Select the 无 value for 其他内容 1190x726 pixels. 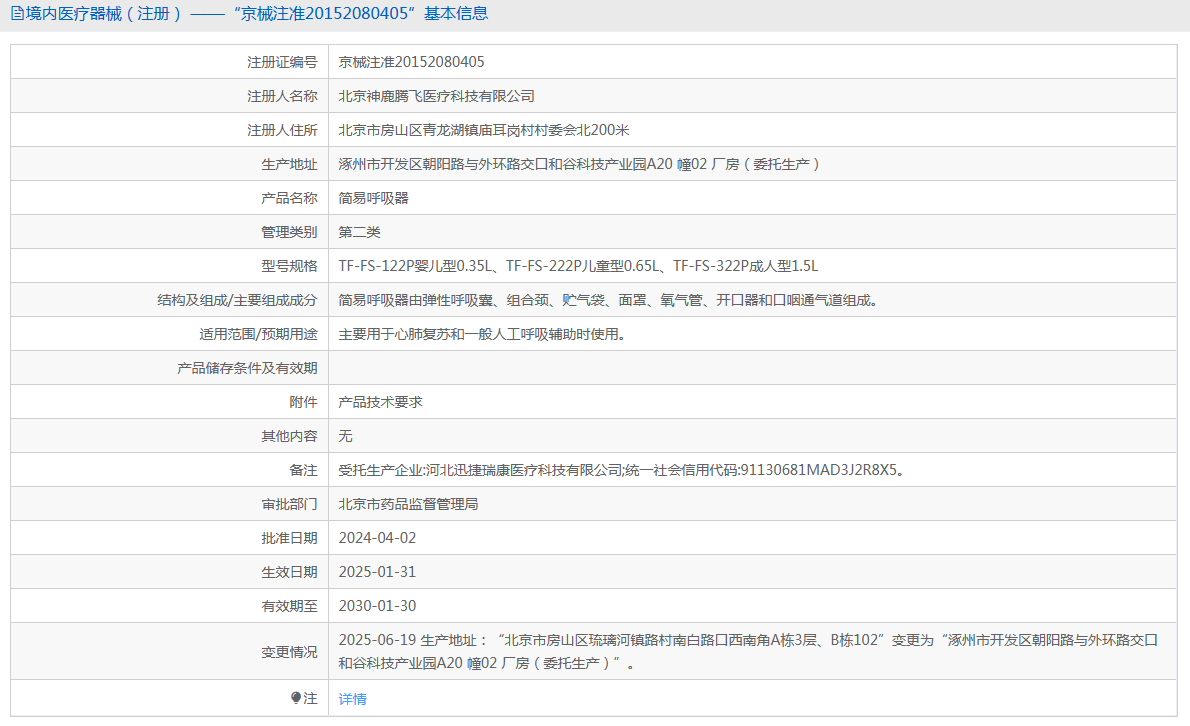(x=345, y=436)
